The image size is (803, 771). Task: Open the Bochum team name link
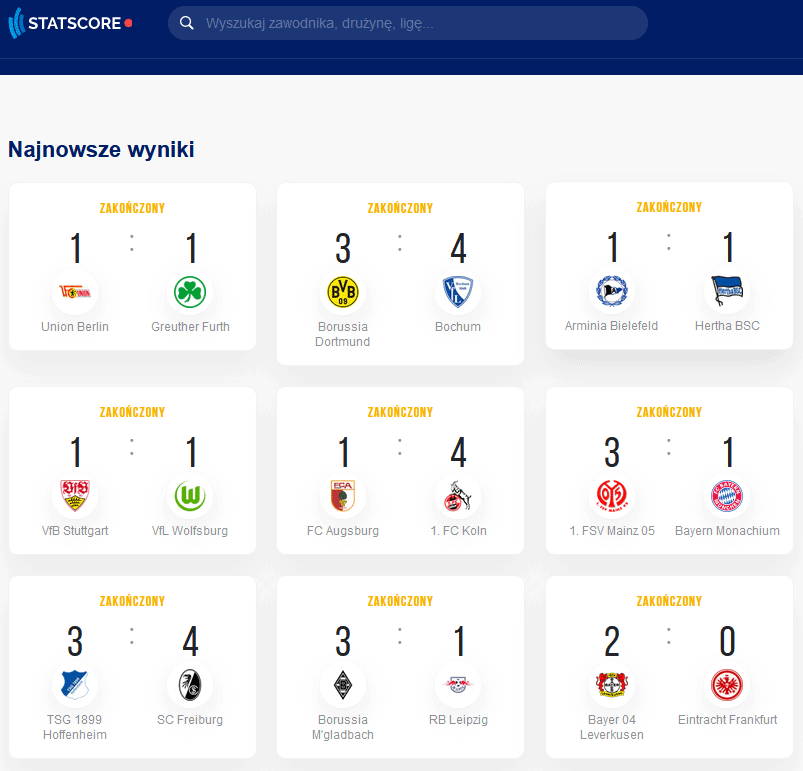(458, 327)
